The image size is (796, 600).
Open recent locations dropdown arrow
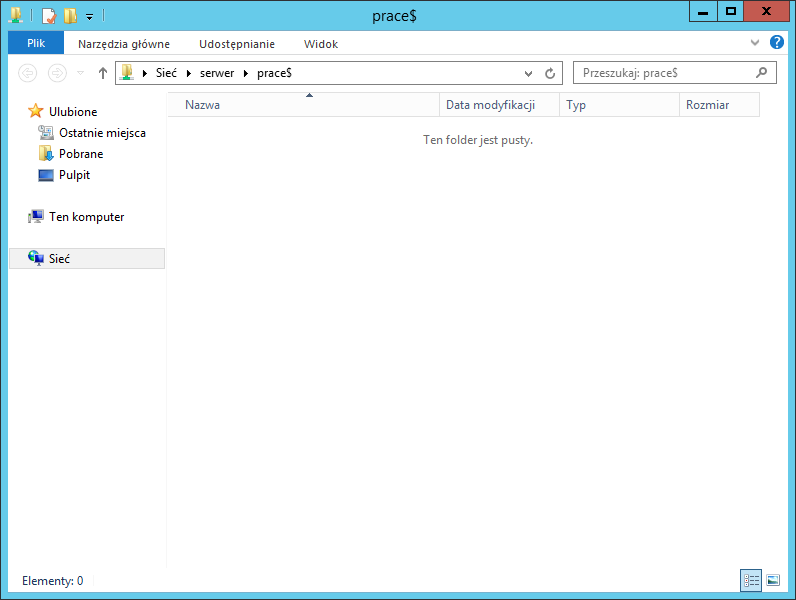(80, 73)
